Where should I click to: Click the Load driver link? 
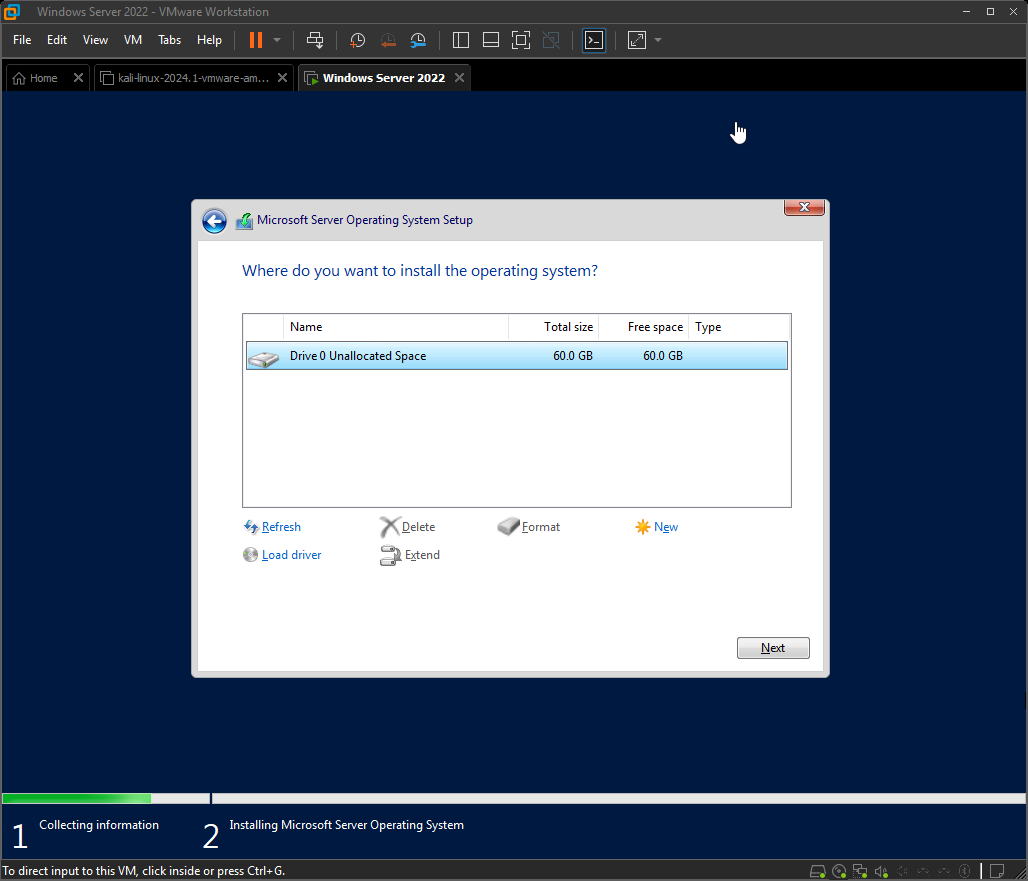pos(292,555)
